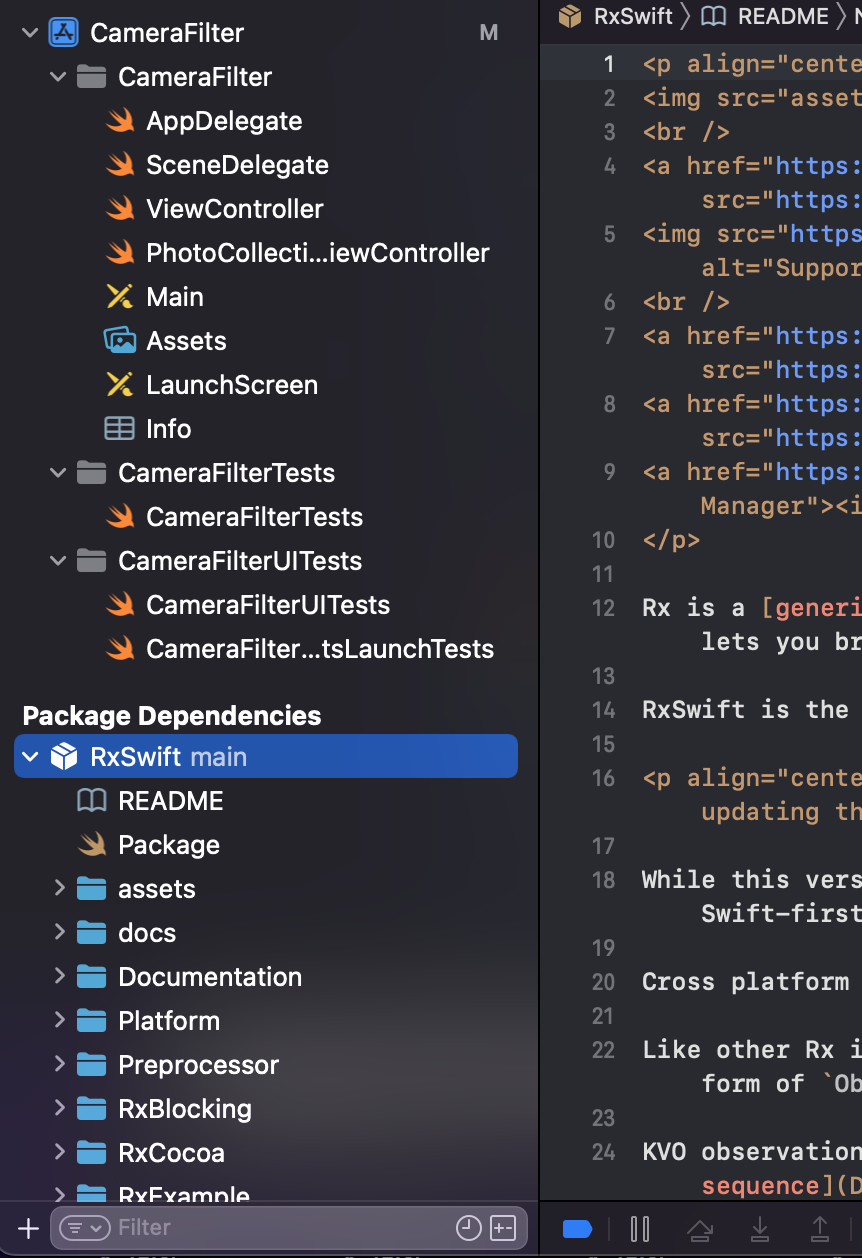Select the RxCocoa folder
Screen dimensions: 862x1258
click(171, 1153)
